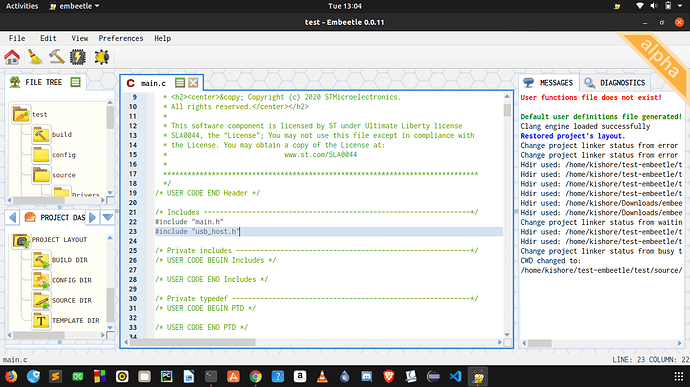Click the editor horizontal scrollbar thumb

(192, 342)
